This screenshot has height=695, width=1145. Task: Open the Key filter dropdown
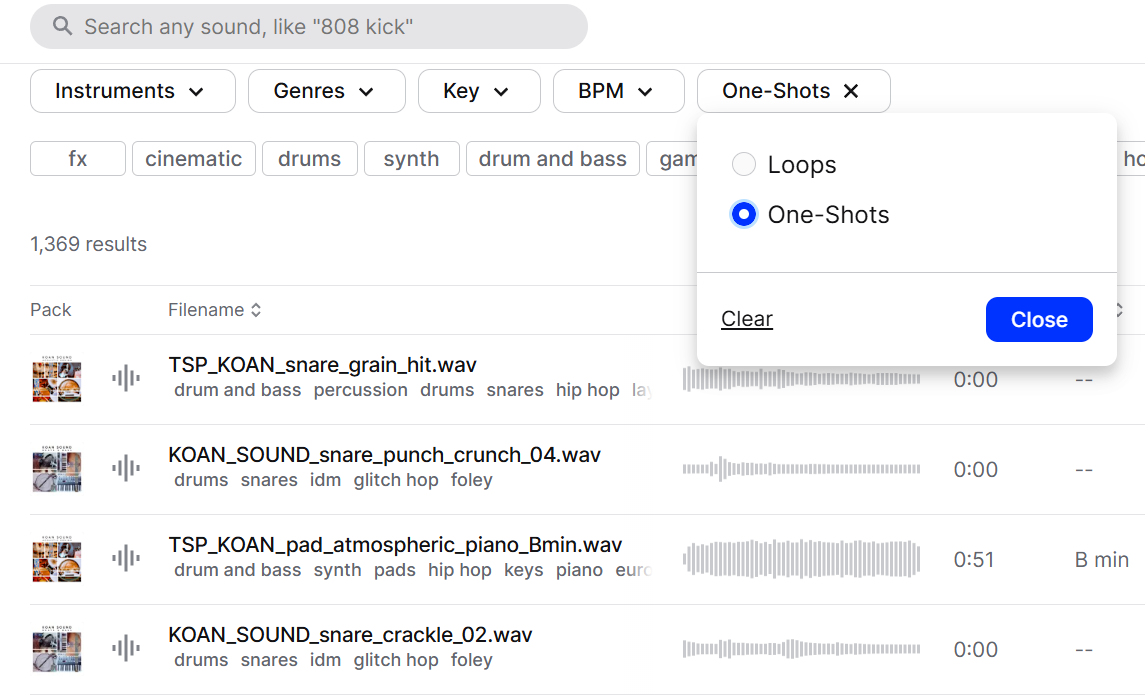[478, 91]
